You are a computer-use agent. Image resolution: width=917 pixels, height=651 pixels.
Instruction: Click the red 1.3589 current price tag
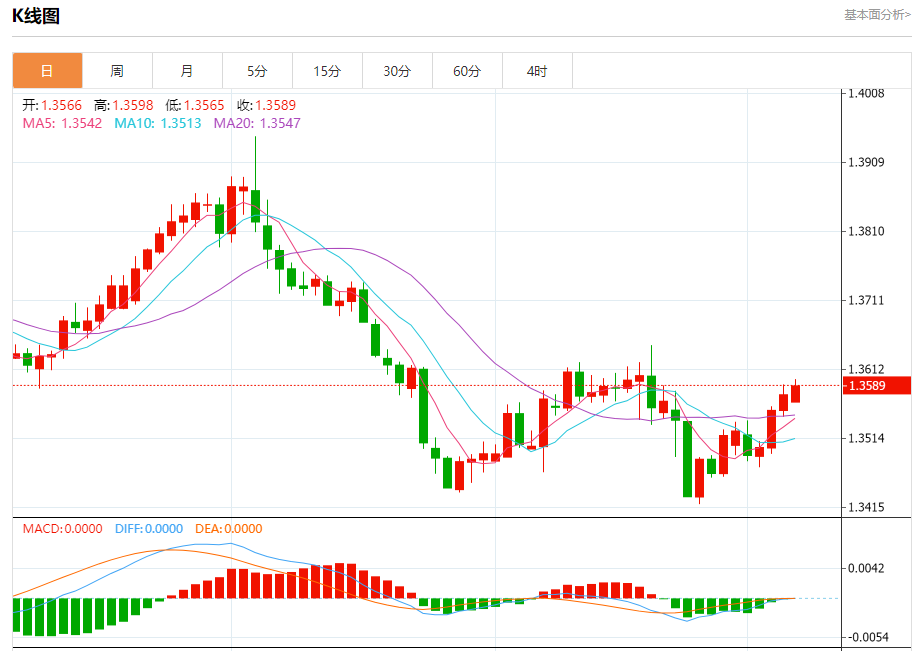pos(877,386)
